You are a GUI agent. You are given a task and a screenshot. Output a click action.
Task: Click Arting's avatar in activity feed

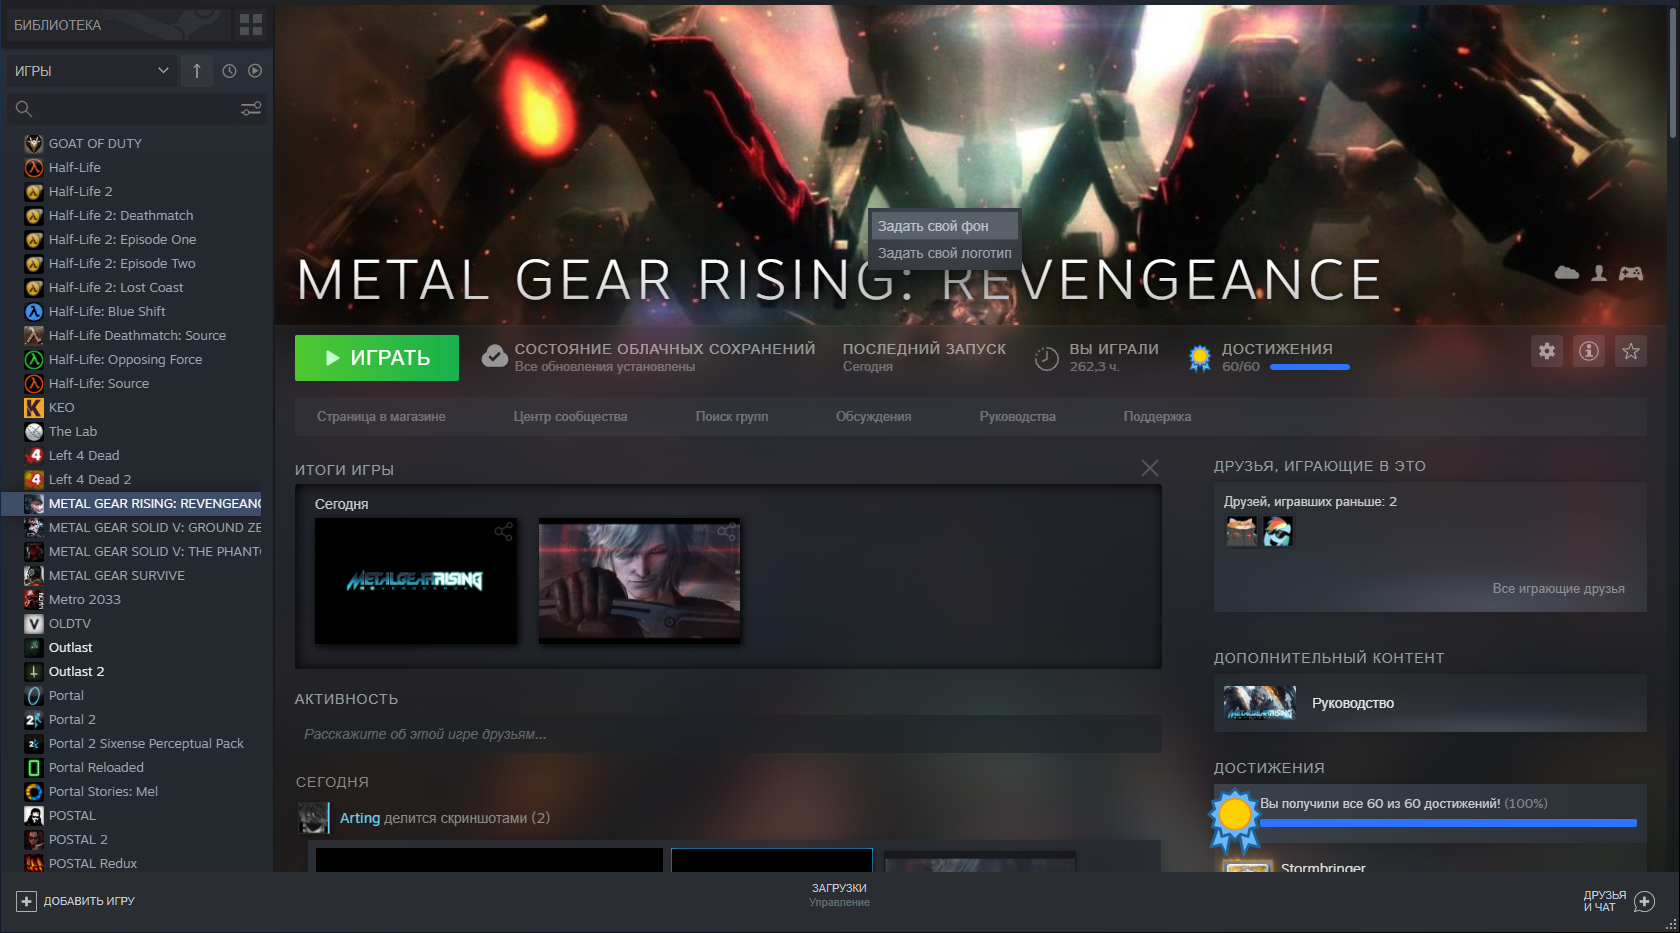point(314,818)
